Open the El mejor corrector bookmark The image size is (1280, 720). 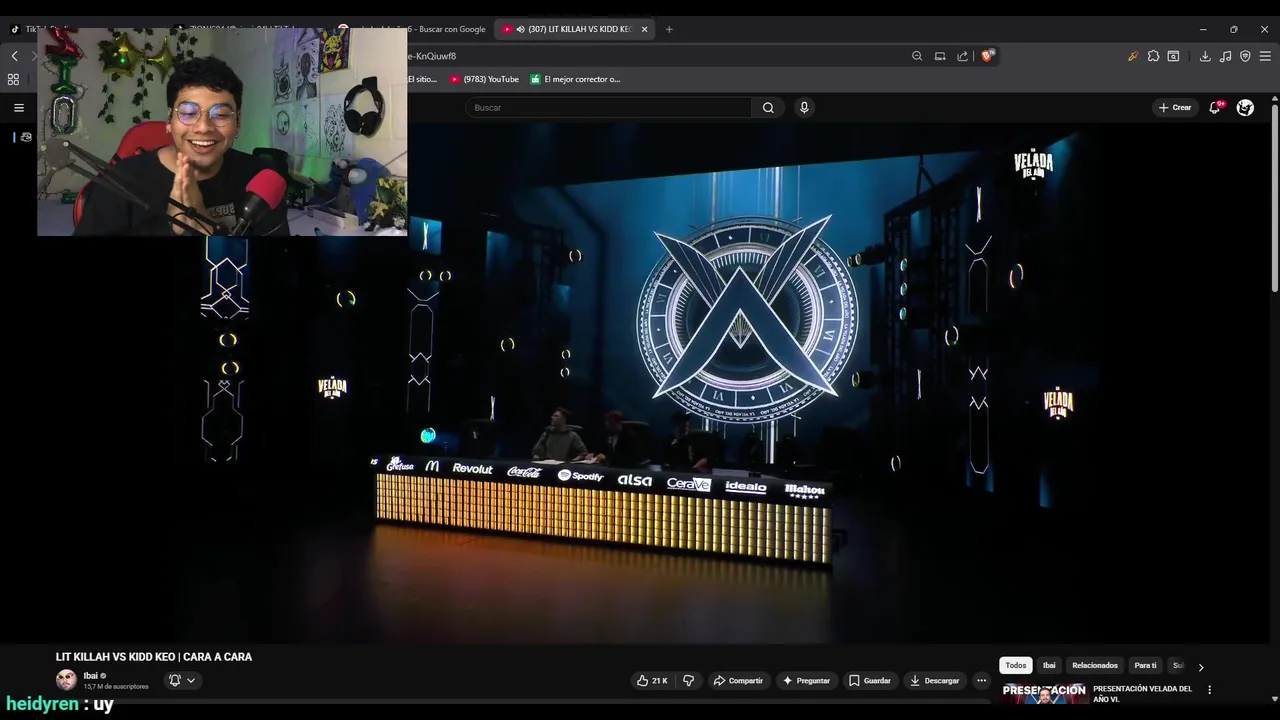pyautogui.click(x=575, y=79)
